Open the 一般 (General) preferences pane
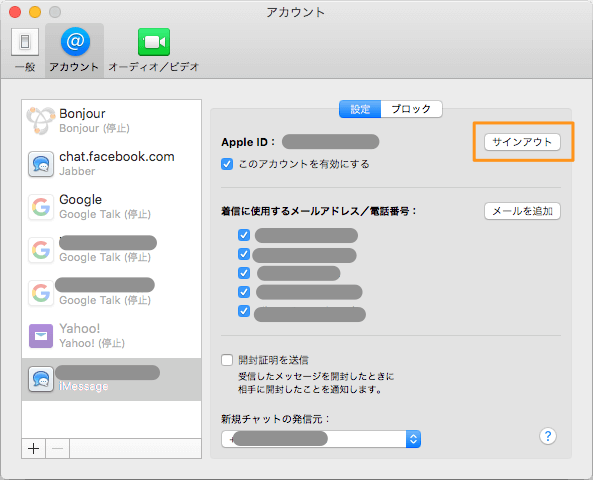 coord(25,50)
